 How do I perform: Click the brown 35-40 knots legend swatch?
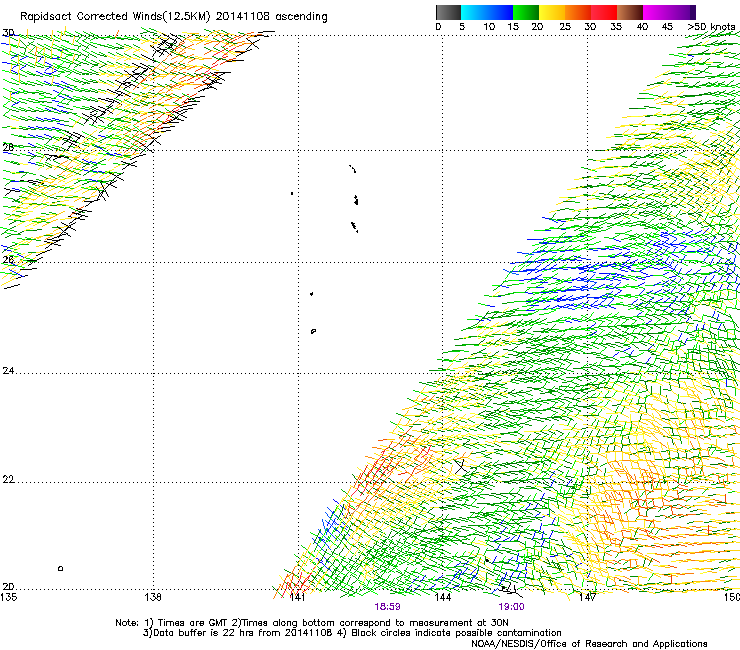click(630, 12)
